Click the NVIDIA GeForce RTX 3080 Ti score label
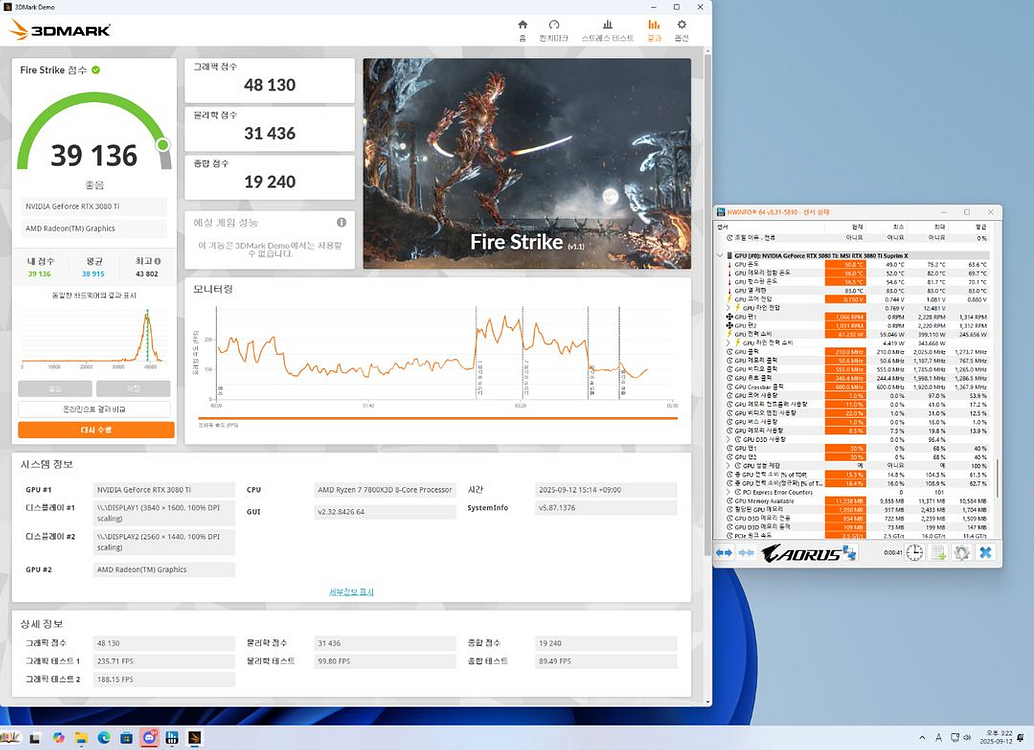 94,206
